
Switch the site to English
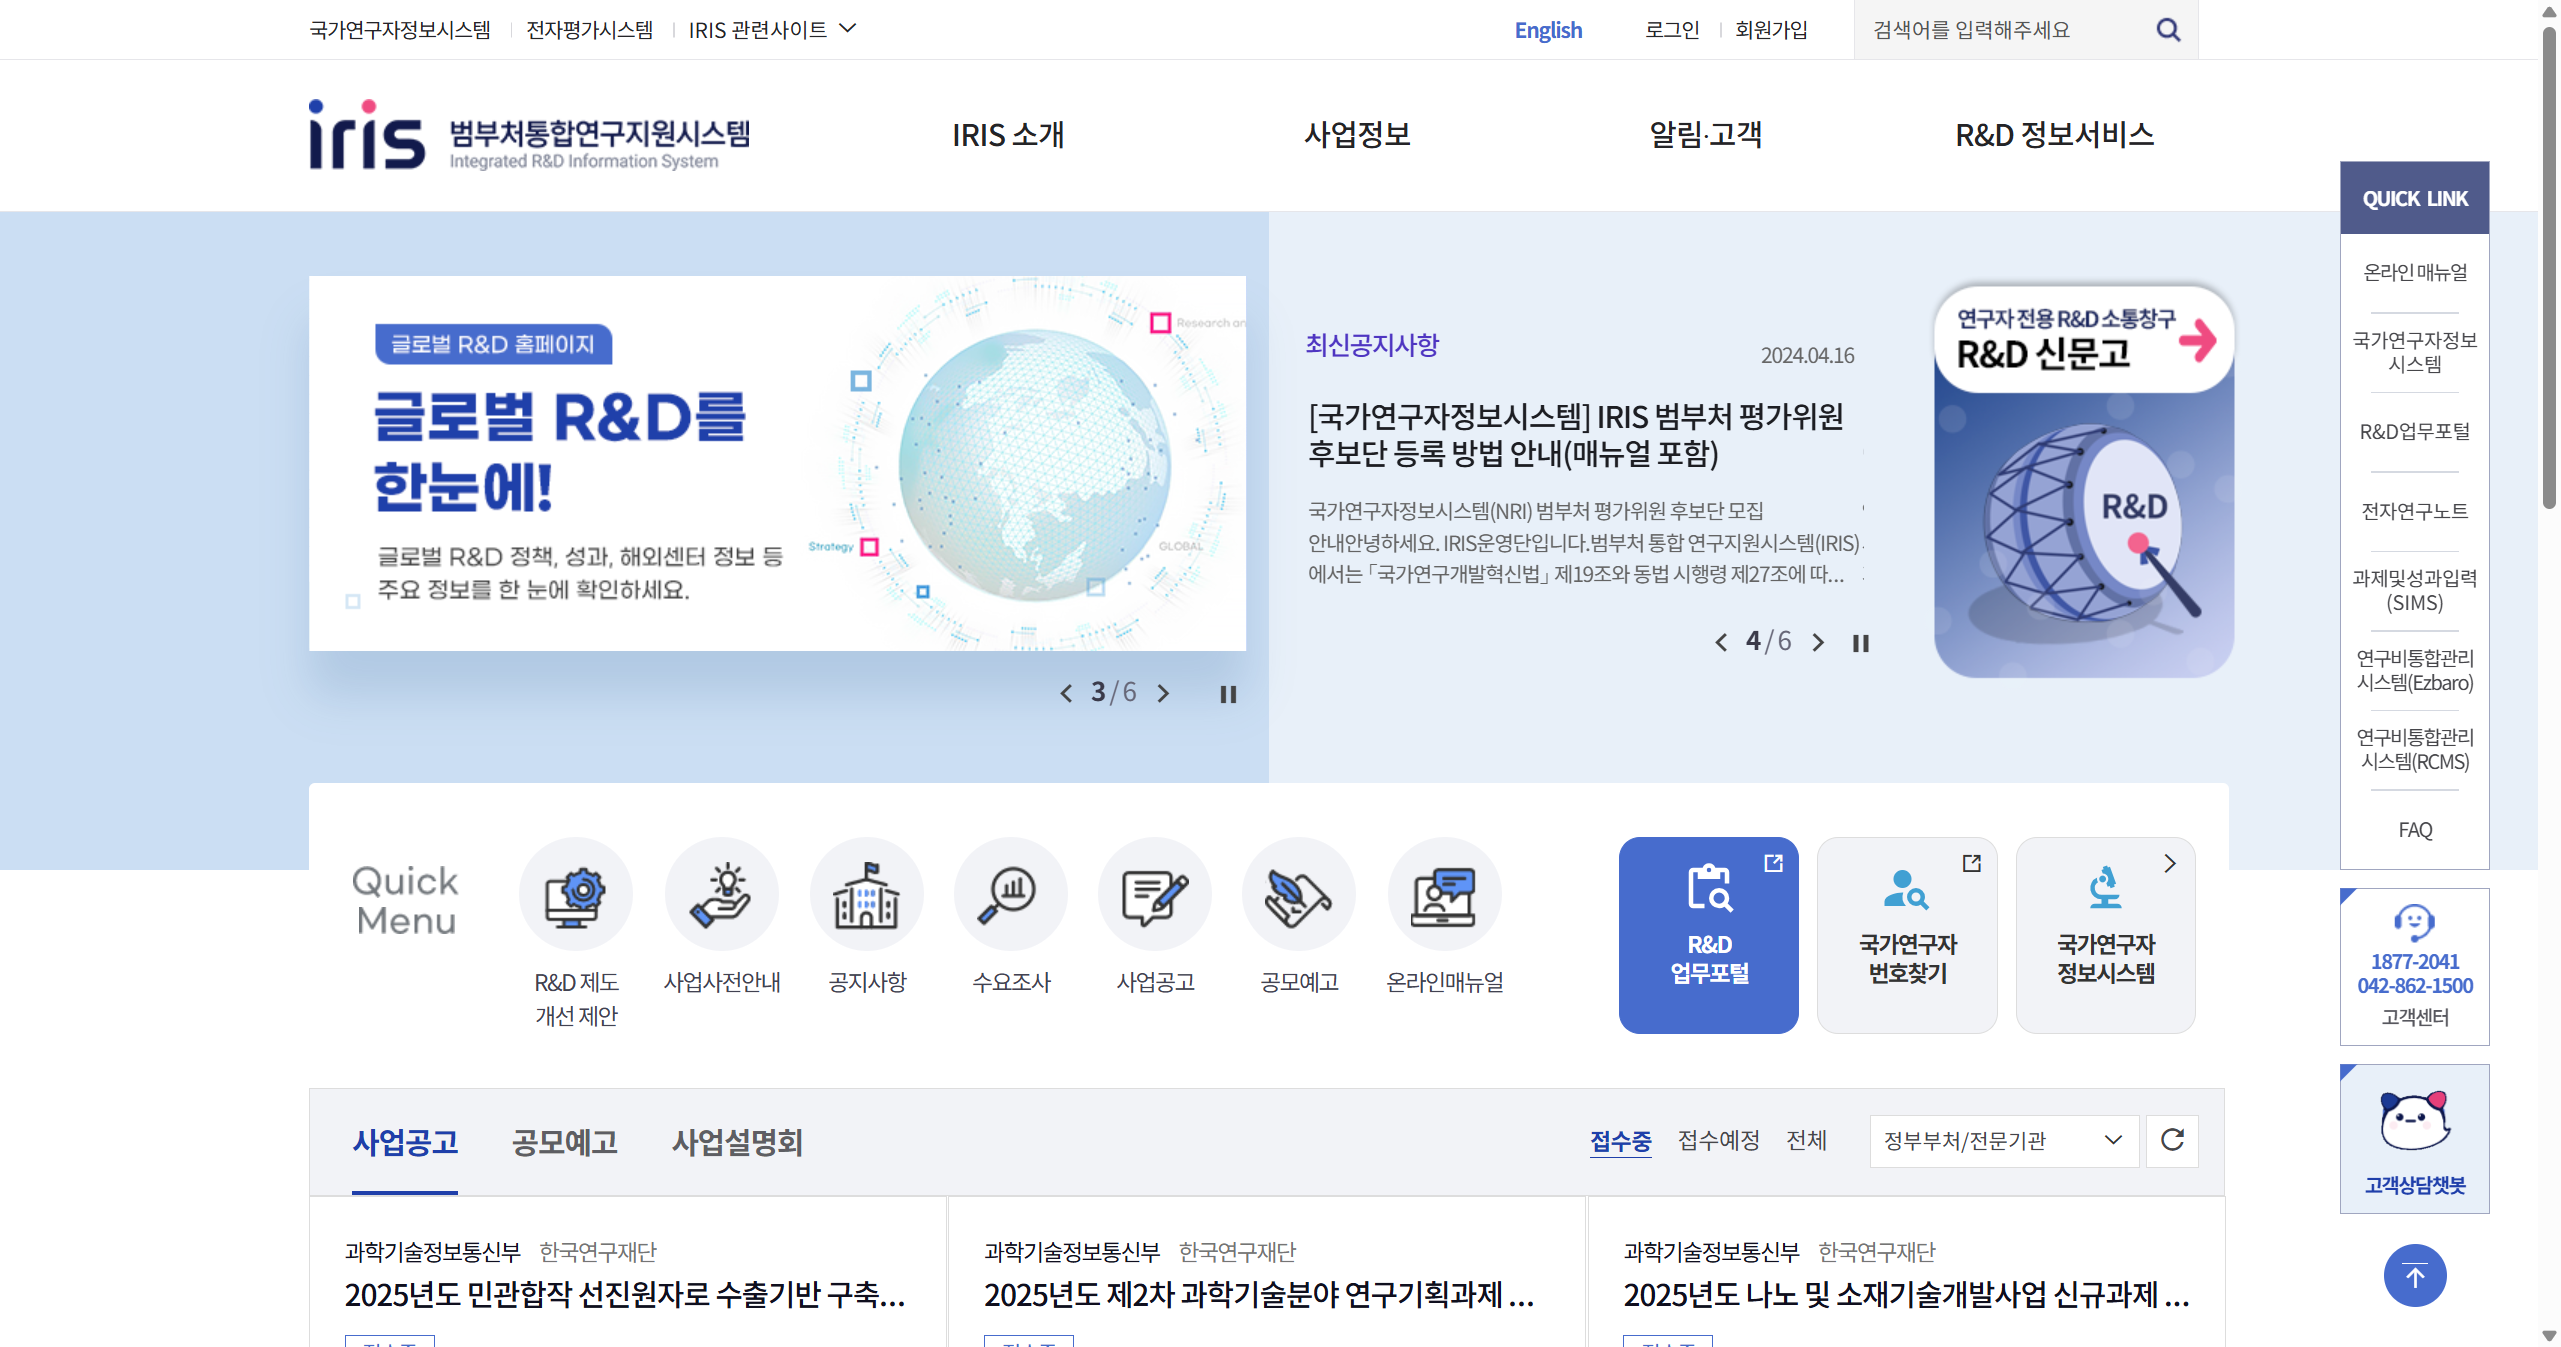pyautogui.click(x=1547, y=29)
